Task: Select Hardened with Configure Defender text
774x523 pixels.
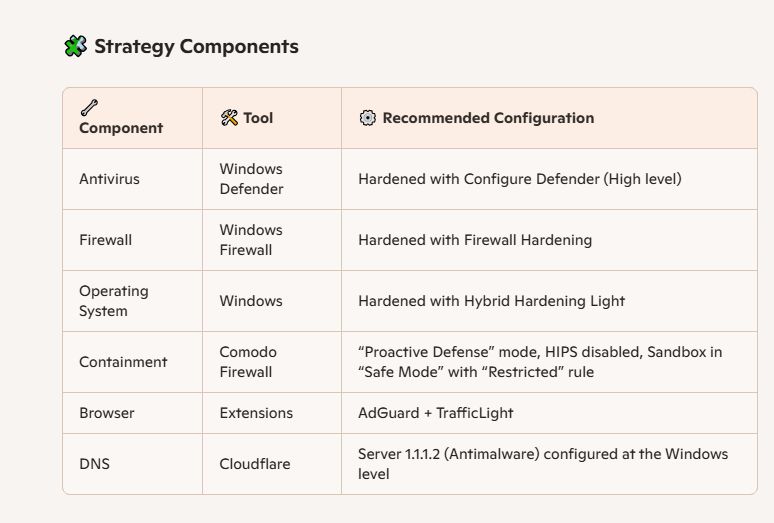Action: tap(520, 179)
